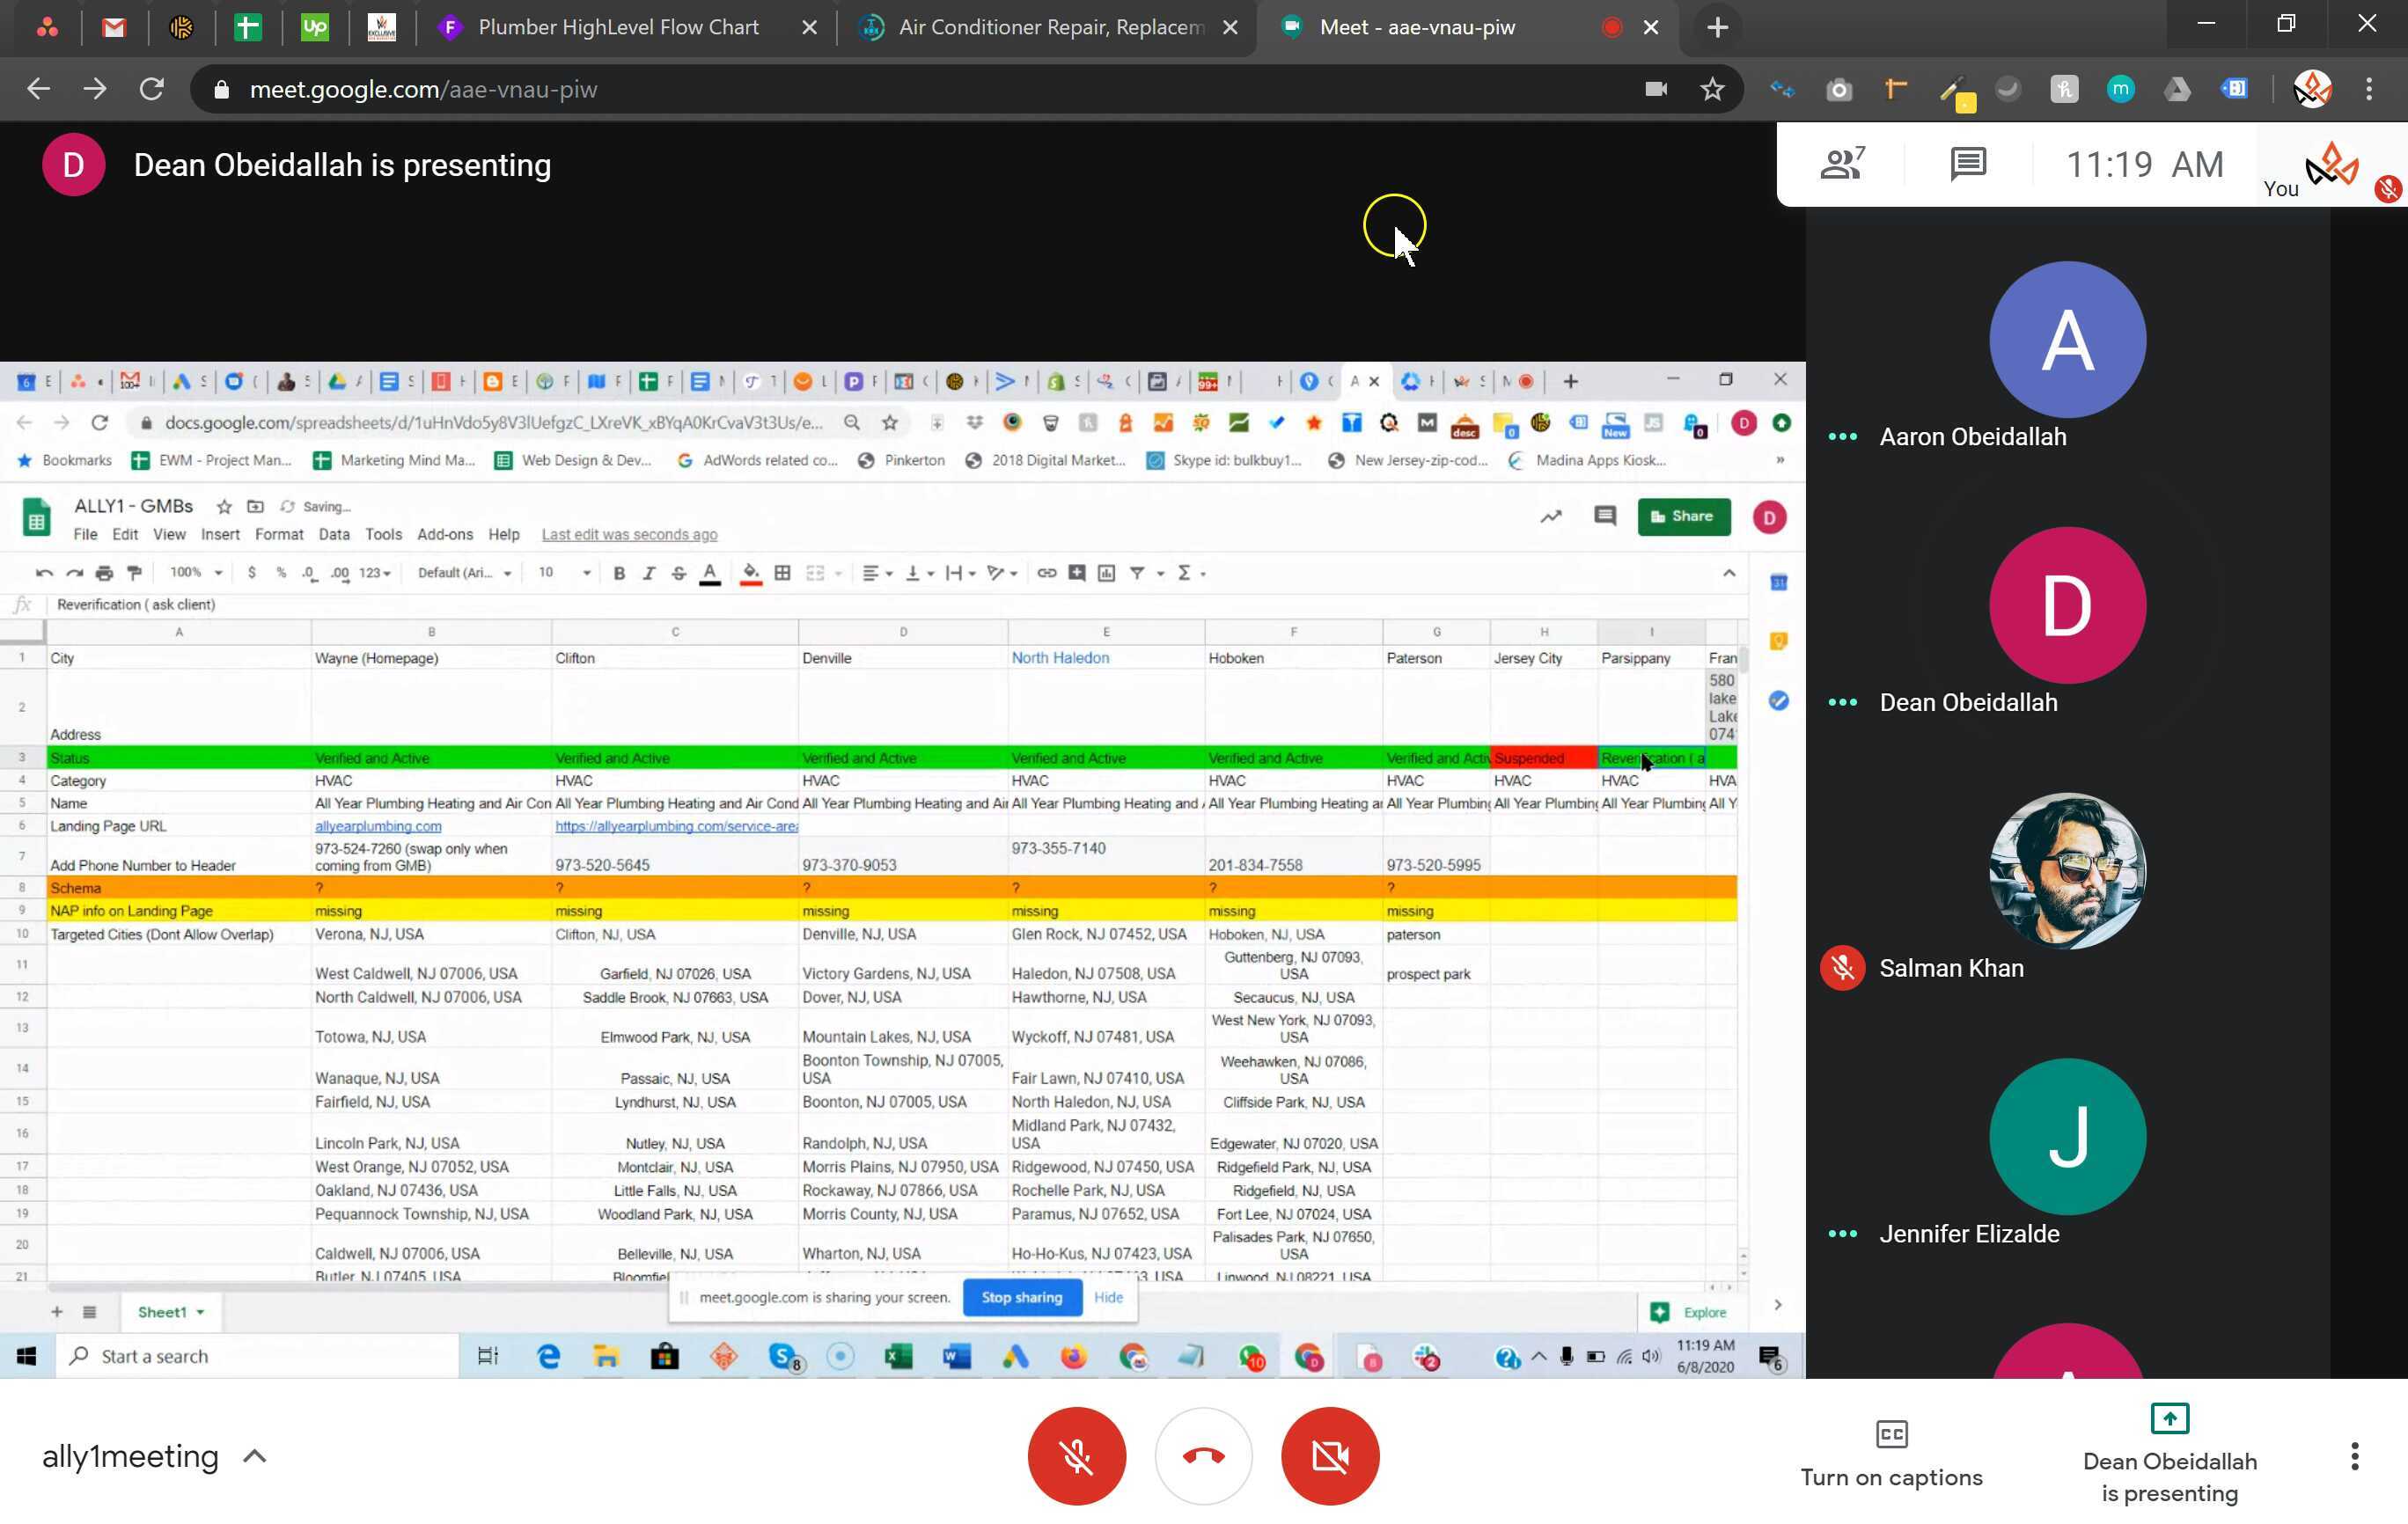Image resolution: width=2408 pixels, height=1524 pixels.
Task: Open the Meet chat panel icon
Action: (x=1968, y=164)
